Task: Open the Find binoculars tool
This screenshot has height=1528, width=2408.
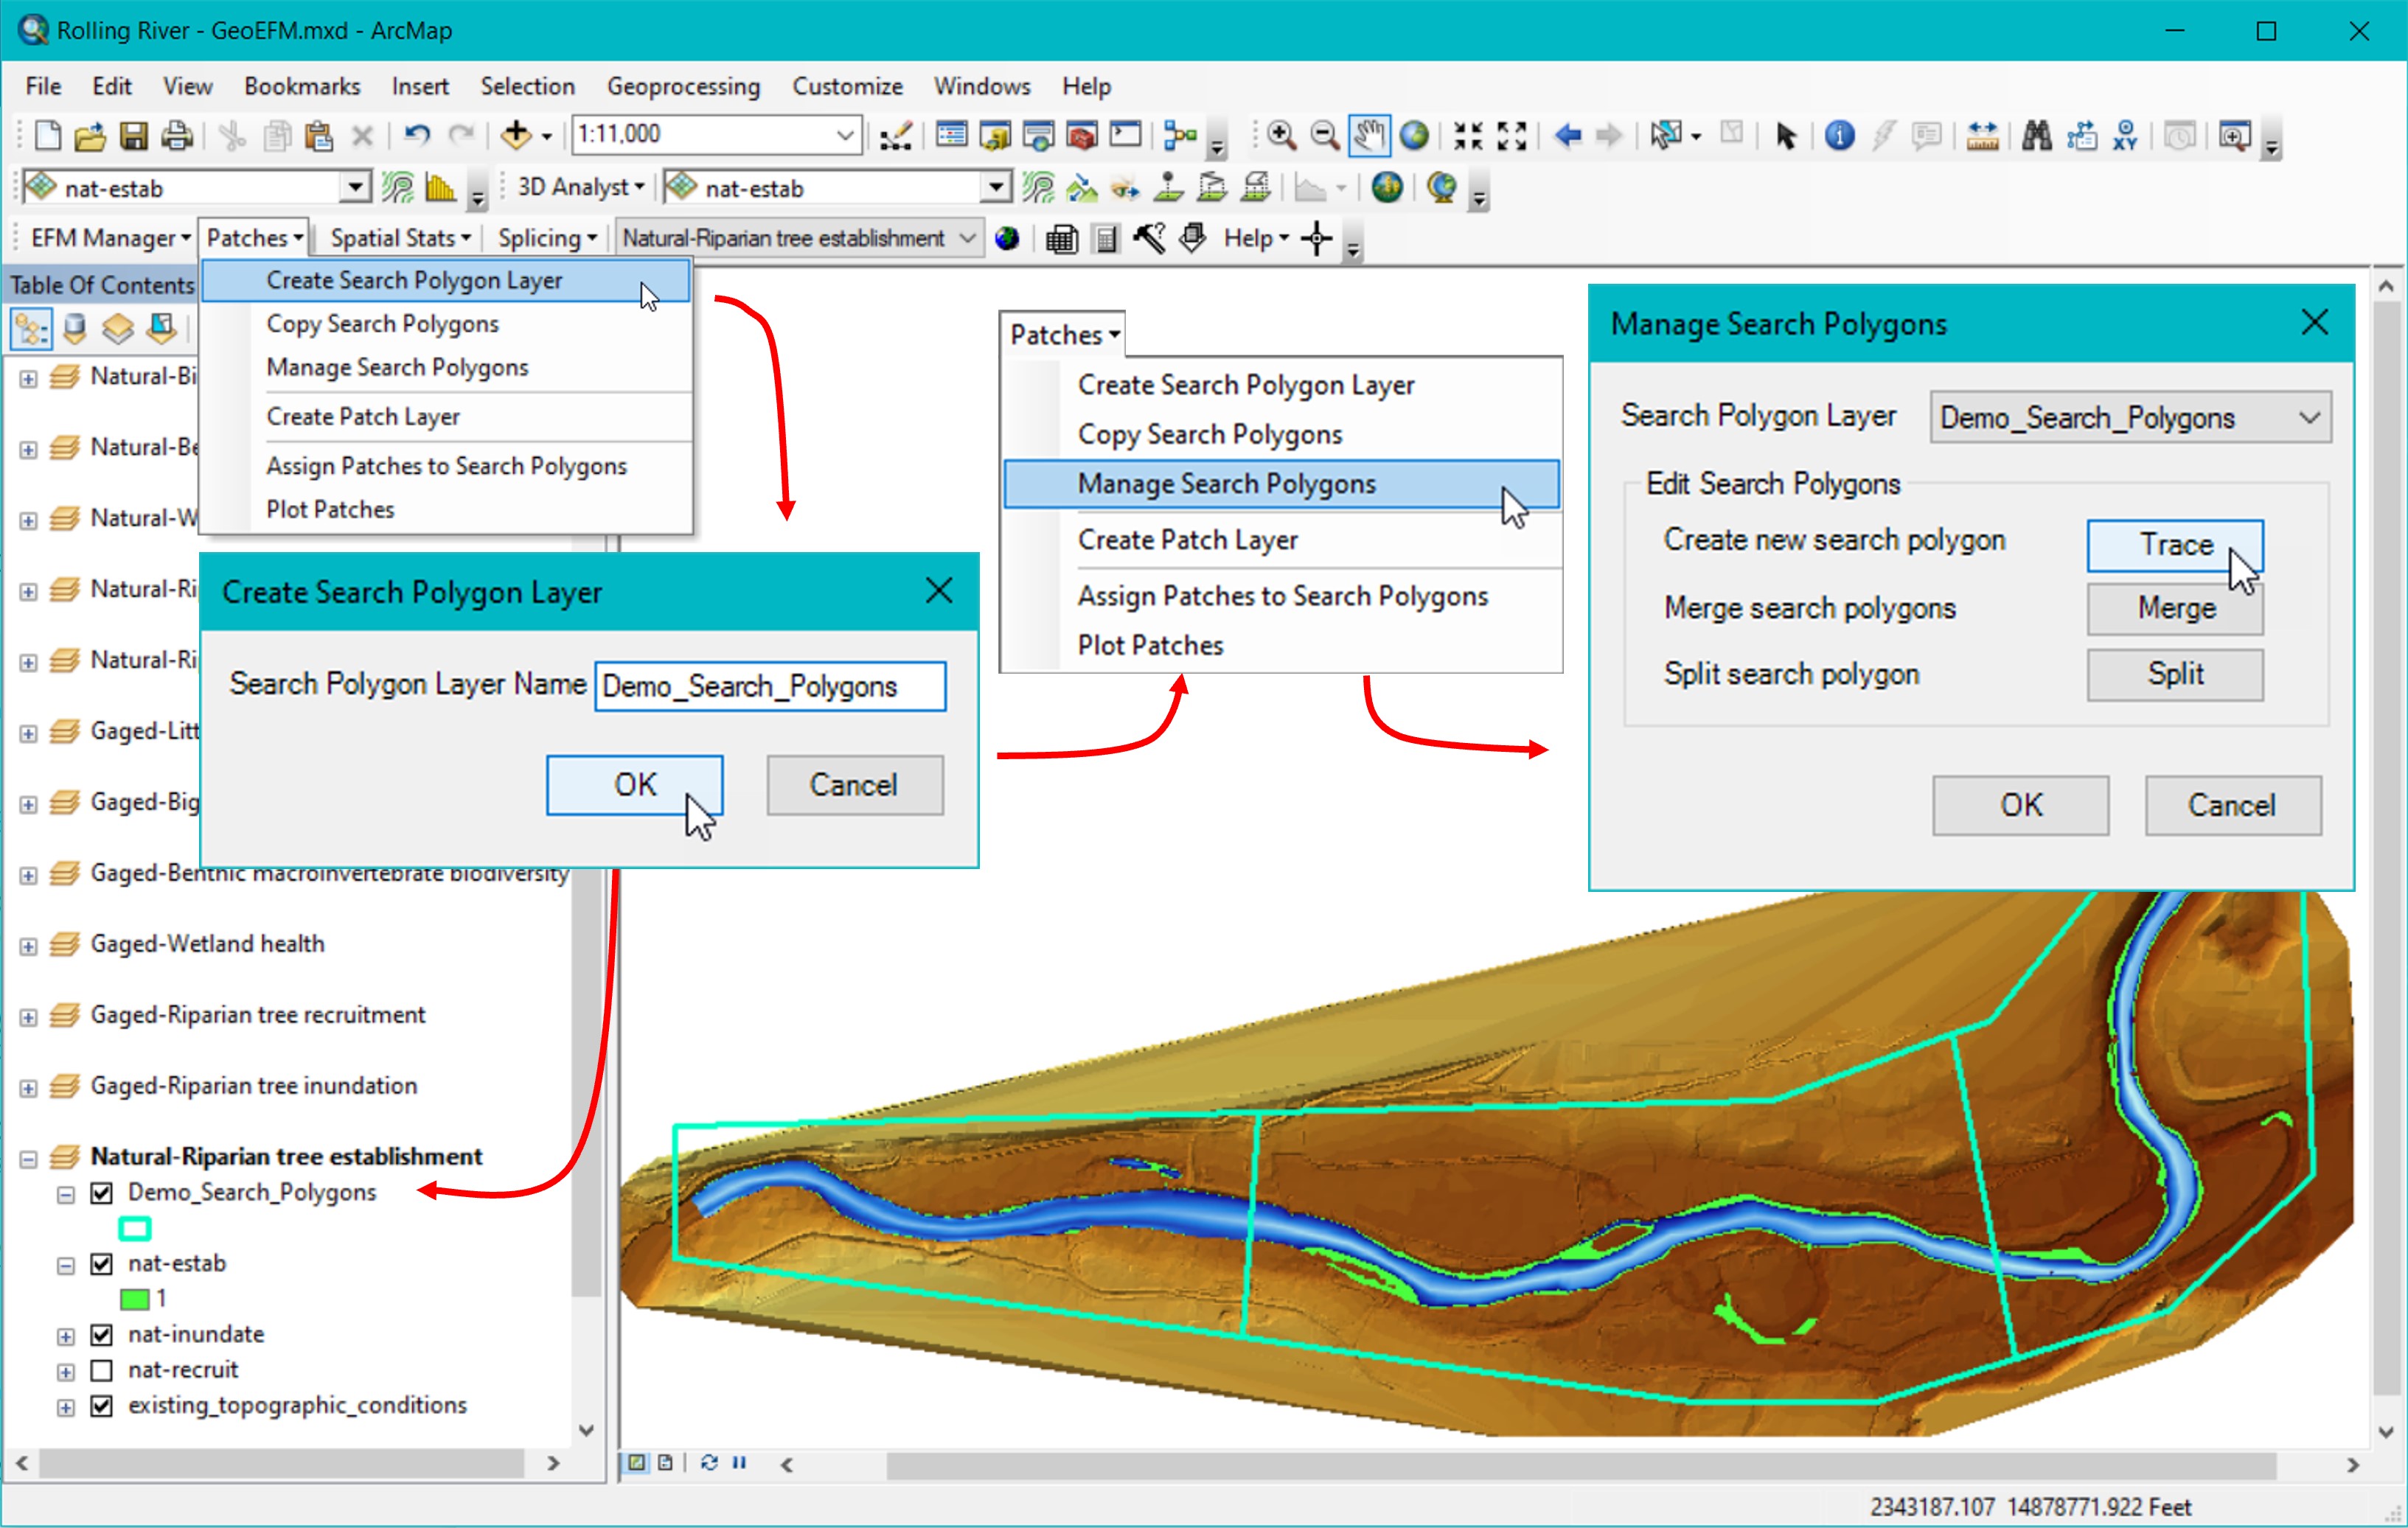Action: (2036, 135)
